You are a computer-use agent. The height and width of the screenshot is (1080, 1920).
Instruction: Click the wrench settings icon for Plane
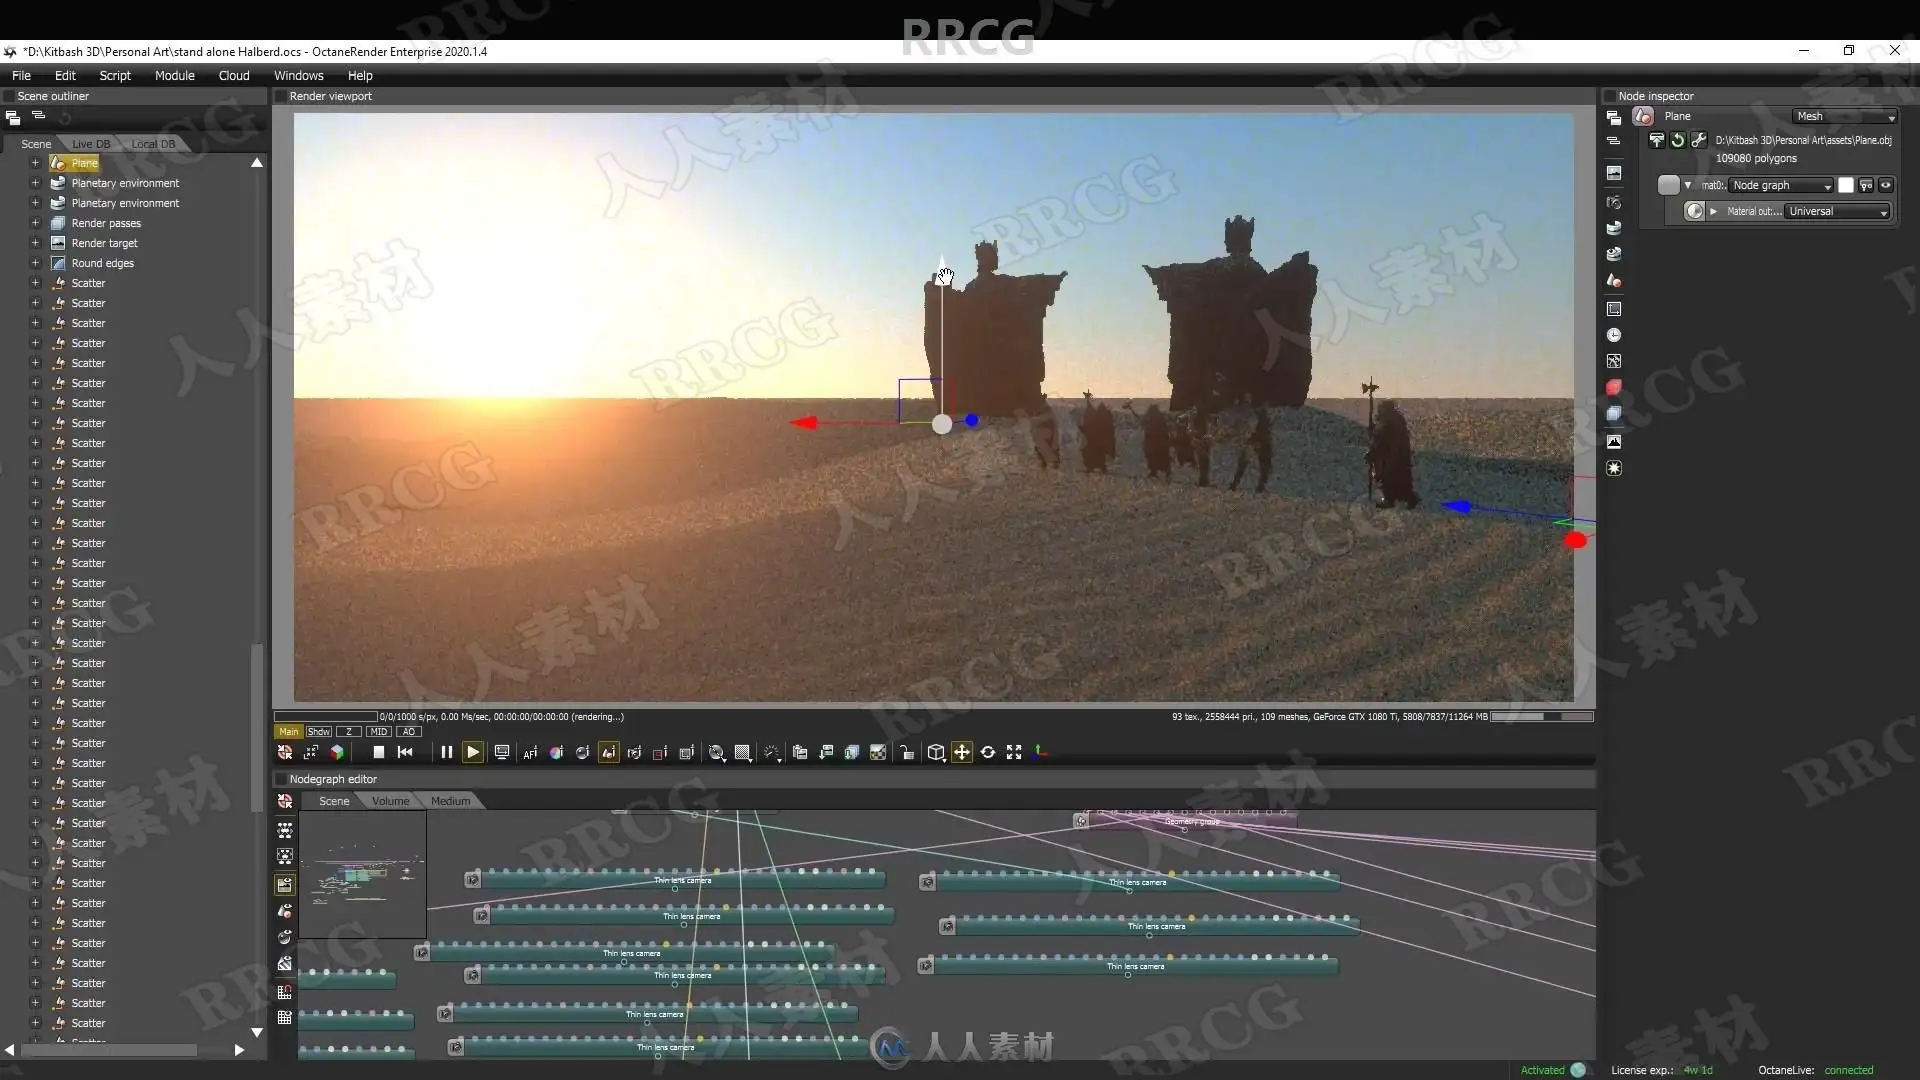tap(1698, 140)
